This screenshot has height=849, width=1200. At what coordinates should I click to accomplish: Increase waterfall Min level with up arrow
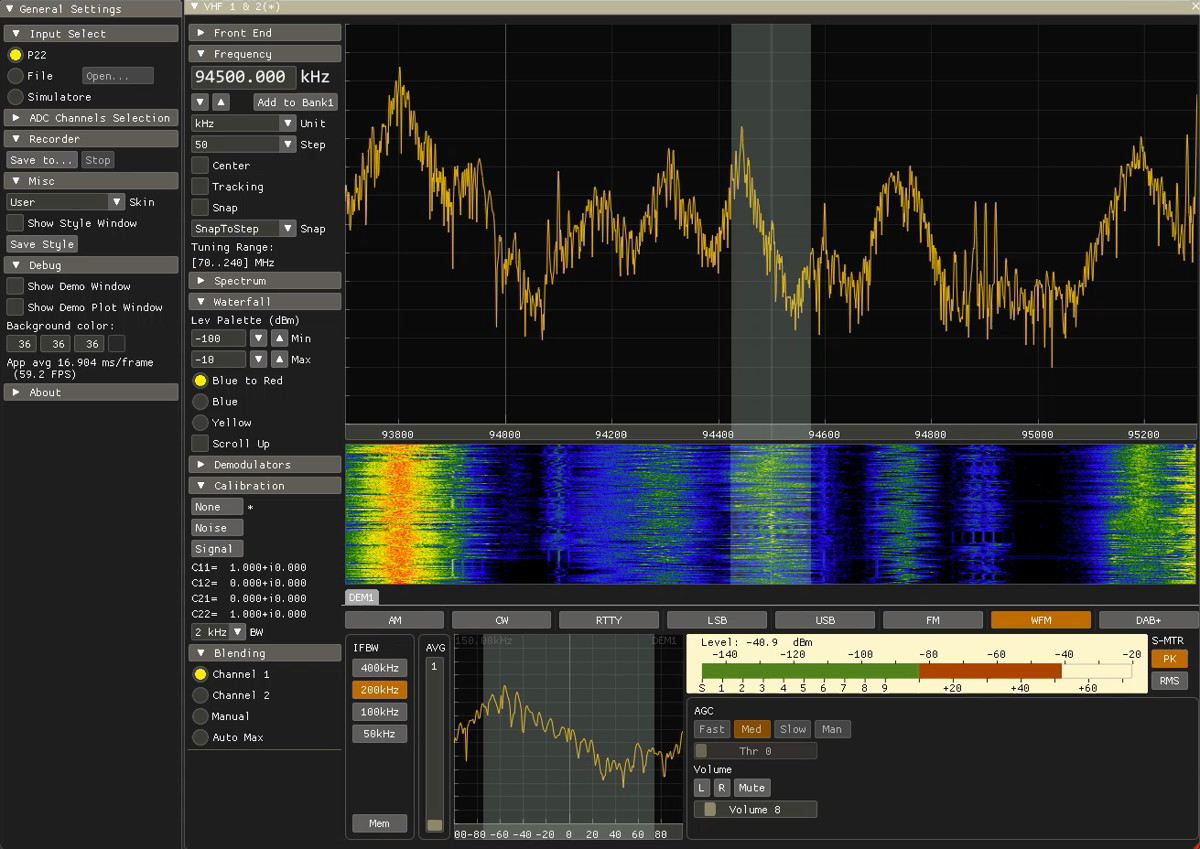[x=279, y=339]
